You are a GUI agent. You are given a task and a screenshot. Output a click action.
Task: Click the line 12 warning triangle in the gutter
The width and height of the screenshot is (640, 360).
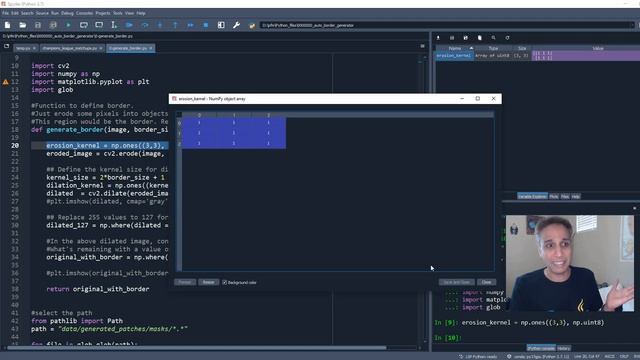coord(5,82)
